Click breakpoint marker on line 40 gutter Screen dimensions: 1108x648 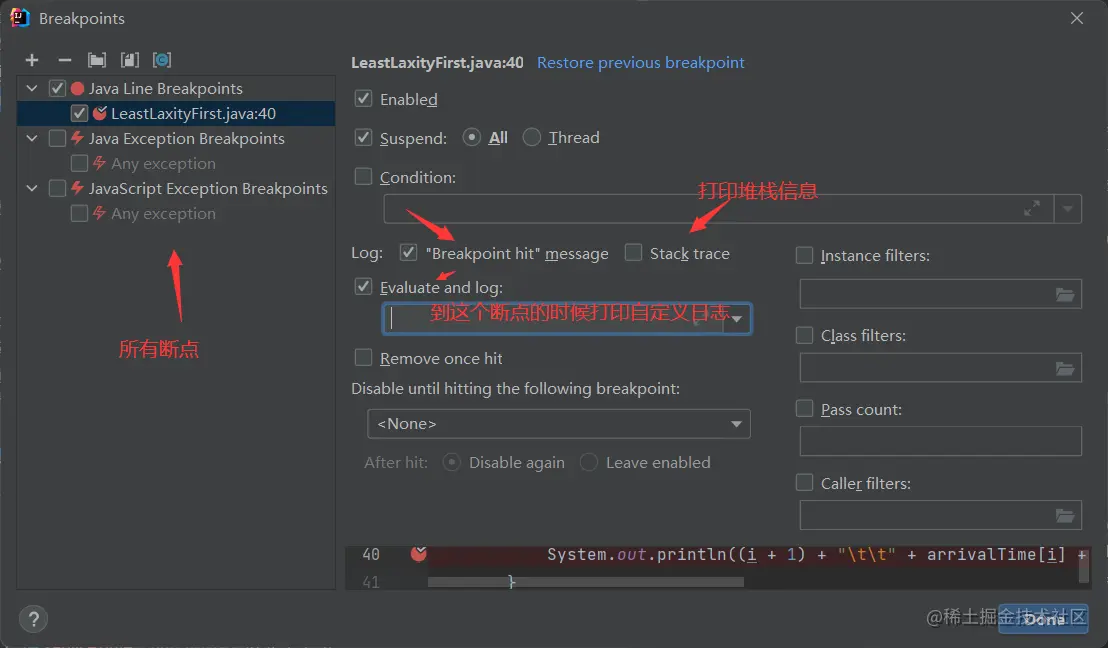pyautogui.click(x=418, y=553)
